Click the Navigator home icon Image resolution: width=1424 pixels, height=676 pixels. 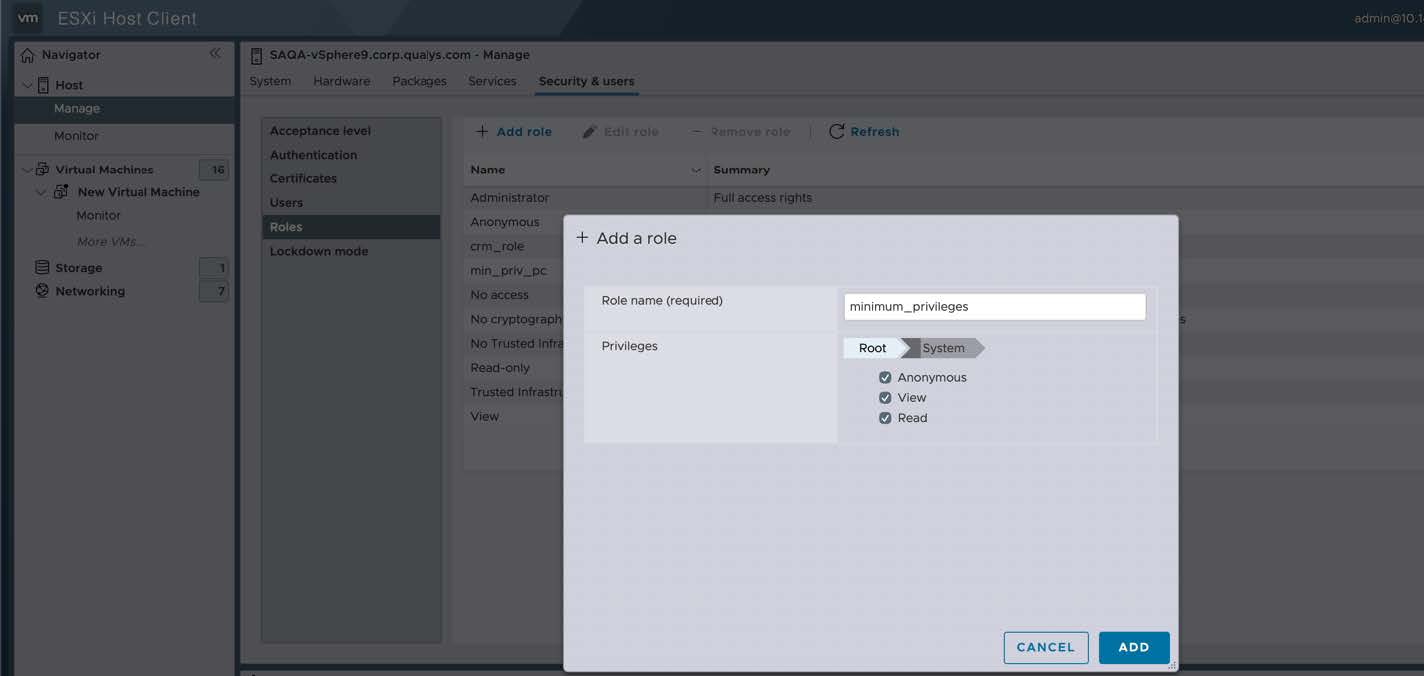tap(28, 55)
